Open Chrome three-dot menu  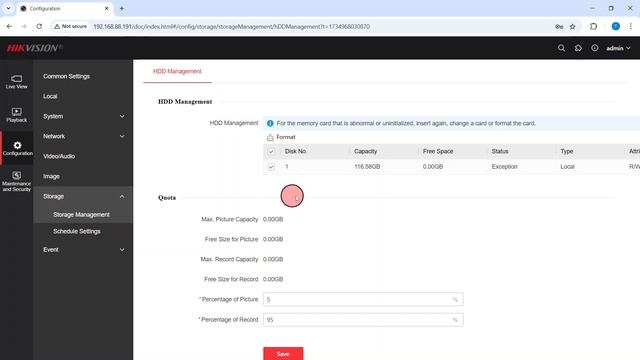[631, 27]
